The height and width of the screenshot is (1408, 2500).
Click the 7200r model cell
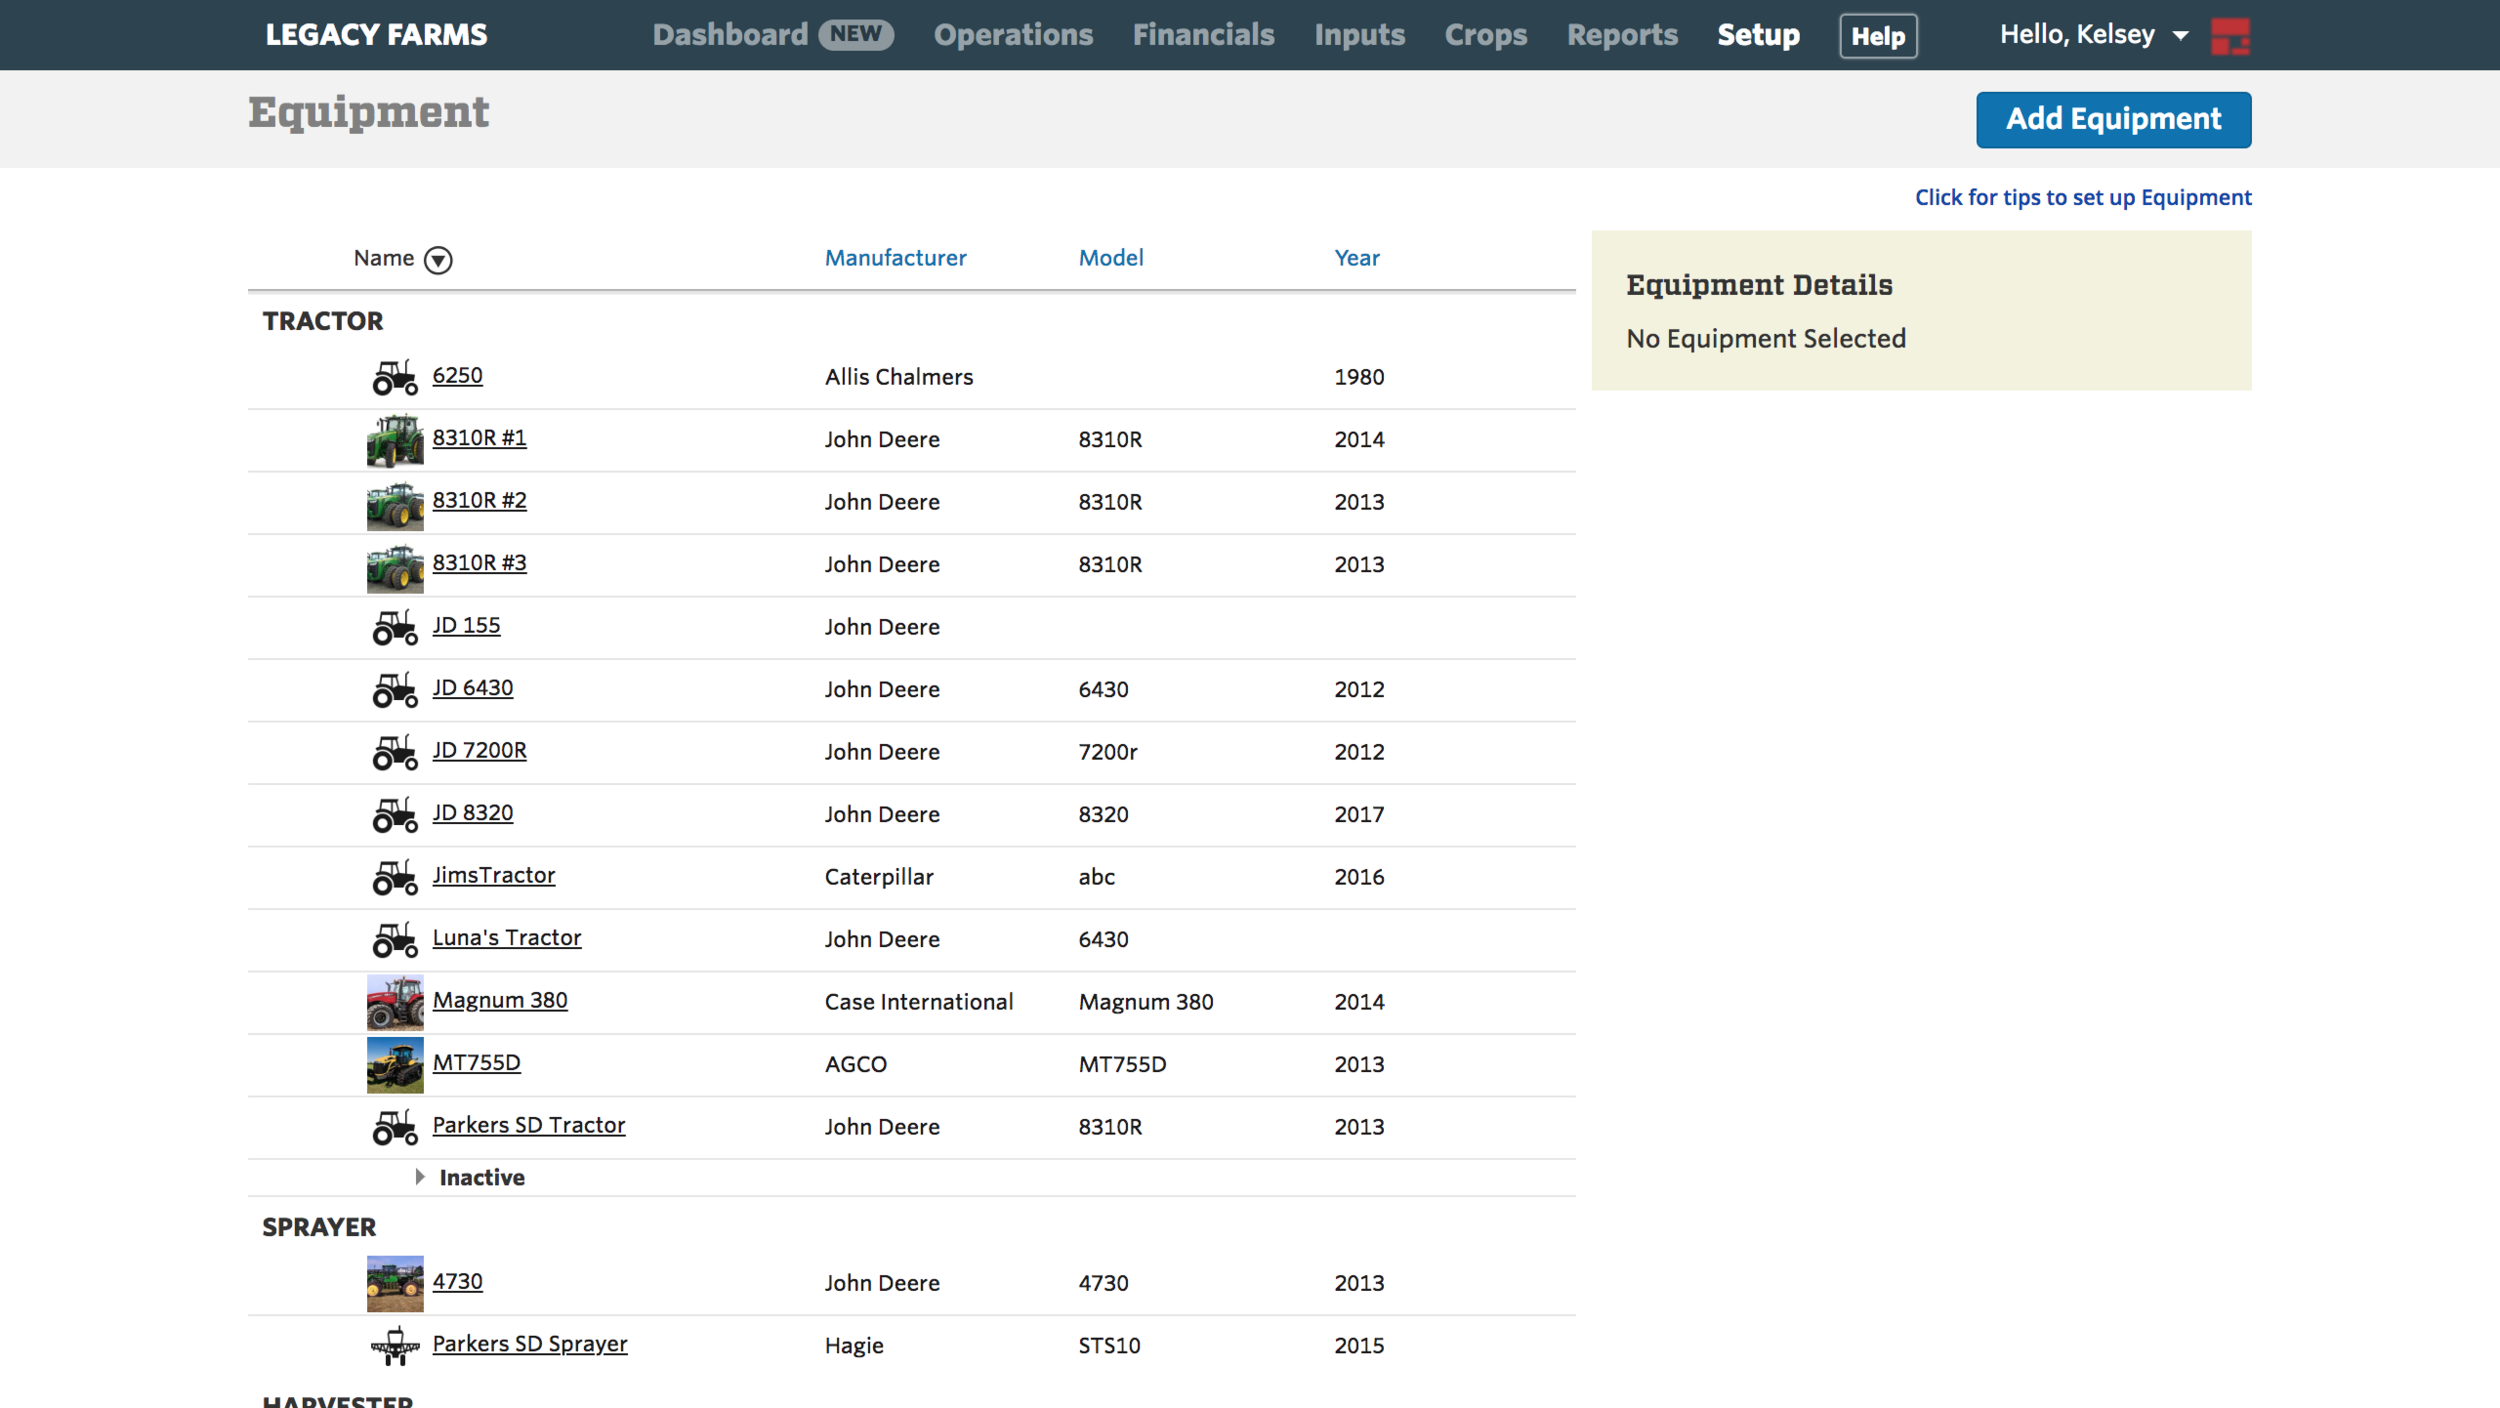tap(1107, 753)
